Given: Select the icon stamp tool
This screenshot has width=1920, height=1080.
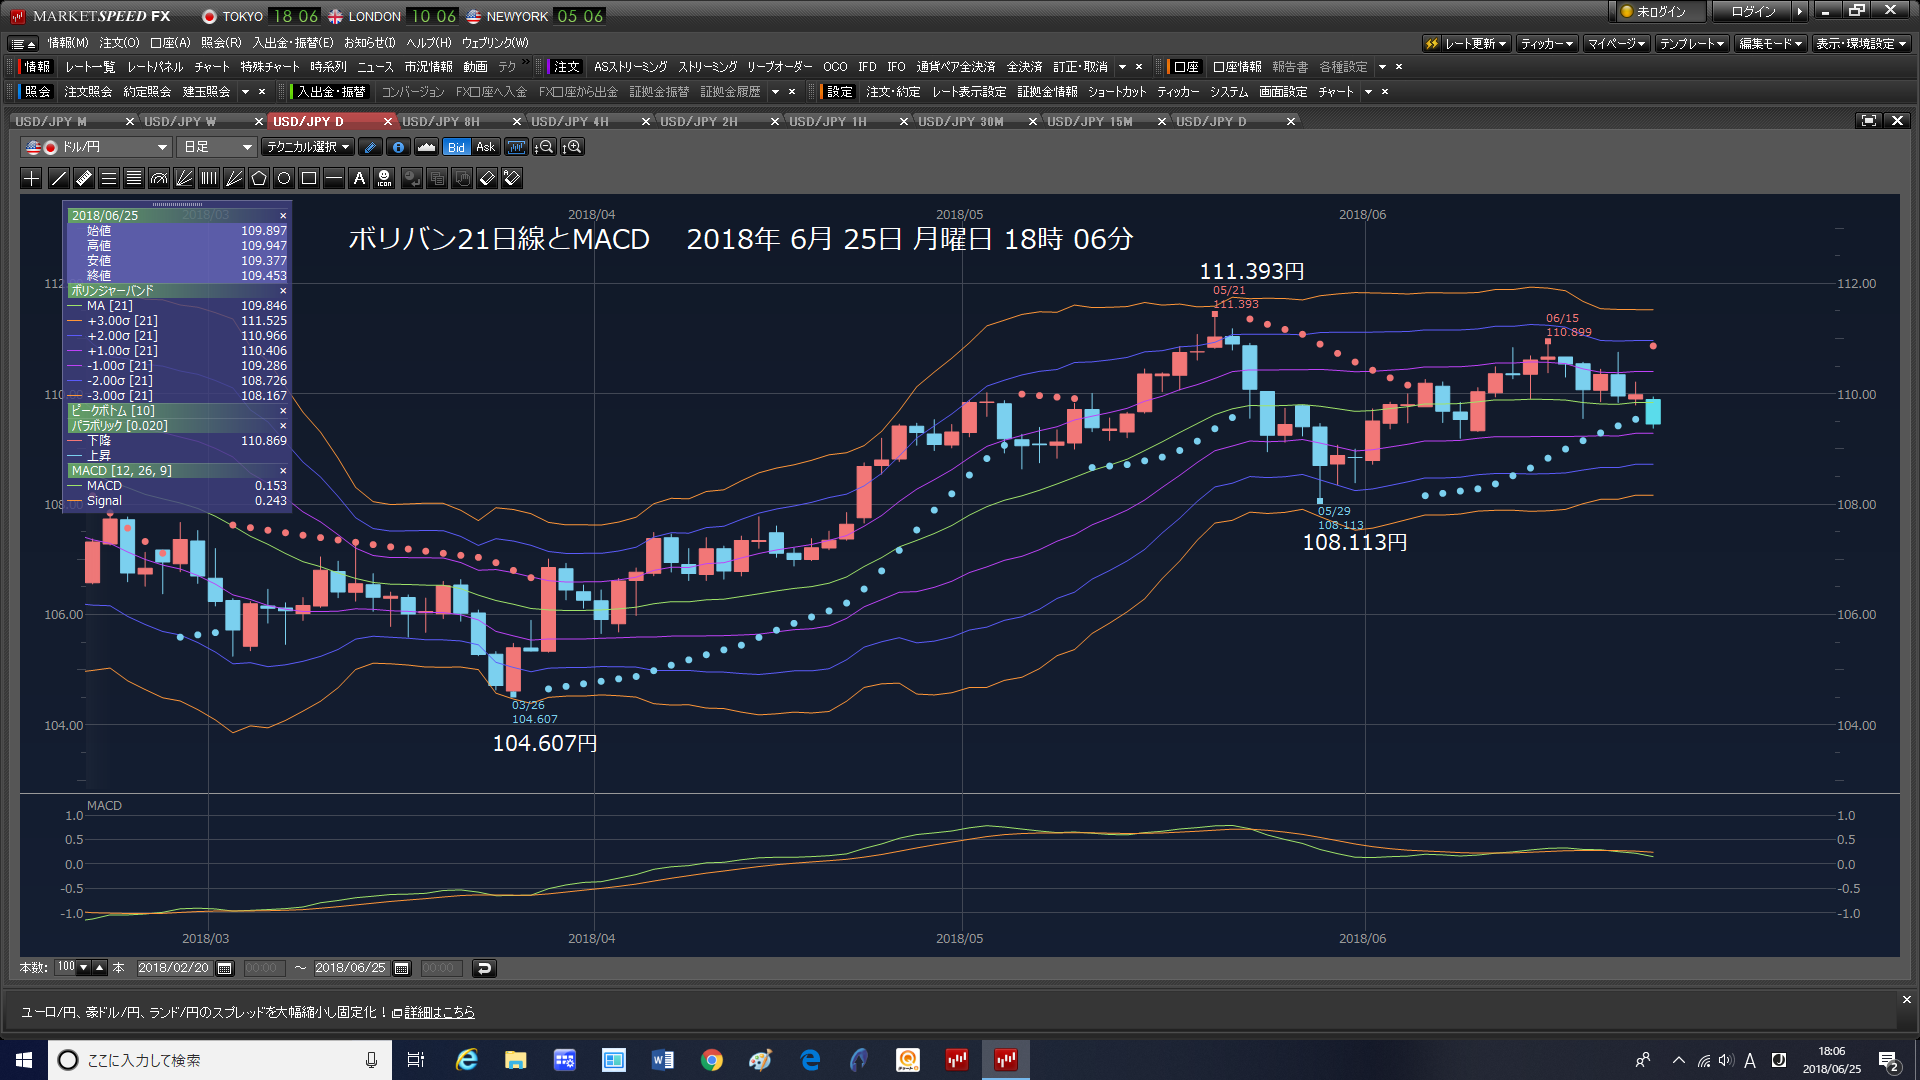Looking at the screenshot, I should click(x=384, y=178).
